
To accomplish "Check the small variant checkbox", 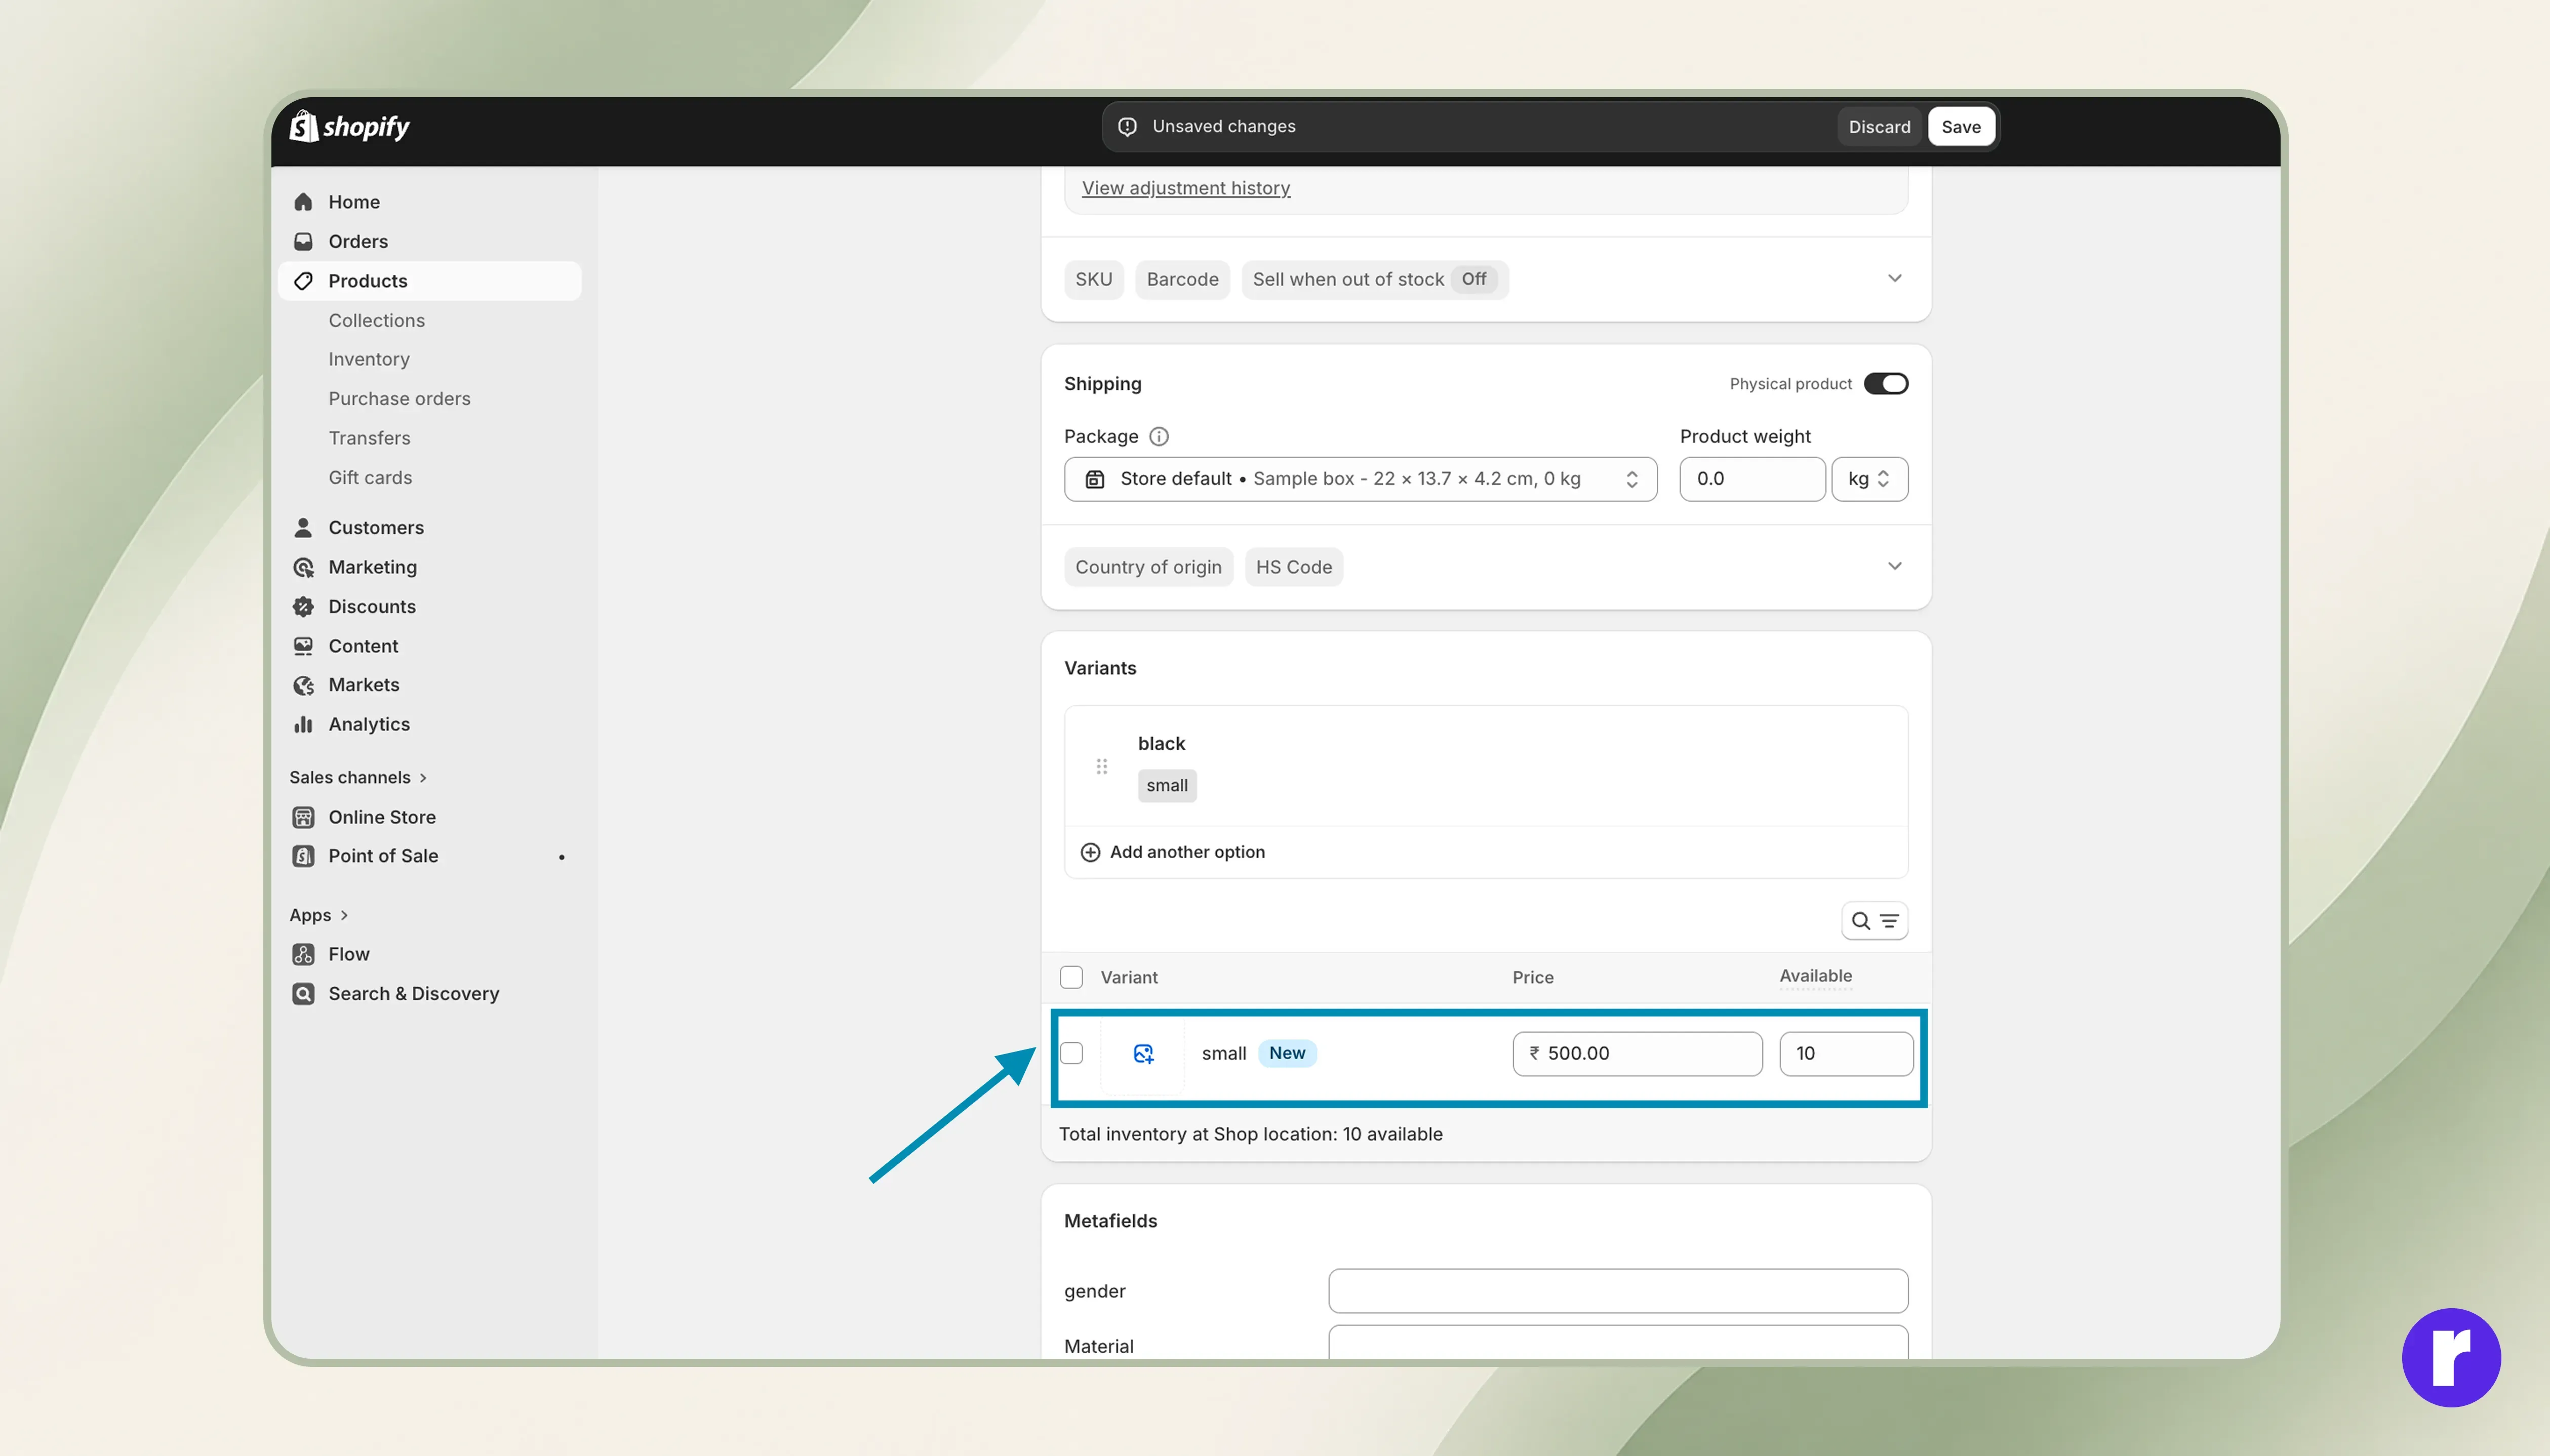I will 1071,1053.
